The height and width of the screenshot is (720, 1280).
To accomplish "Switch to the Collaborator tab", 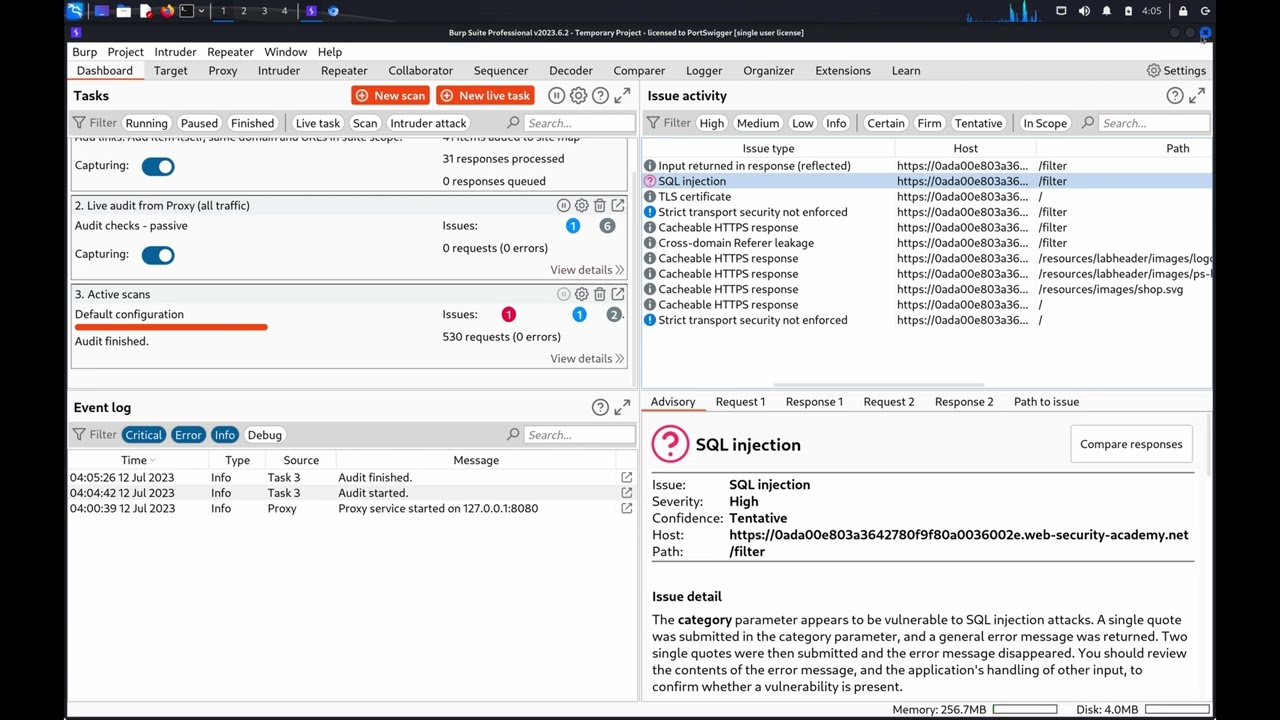I will 421,71.
